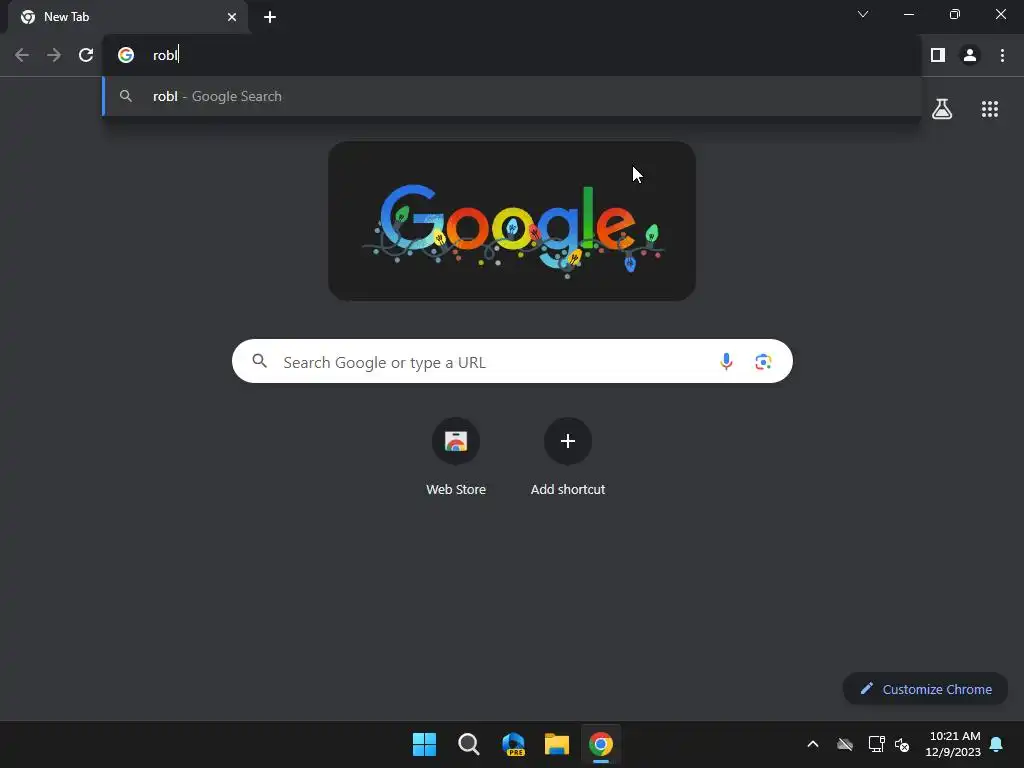Click the Chrome taskbar icon
1024x768 pixels.
601,744
